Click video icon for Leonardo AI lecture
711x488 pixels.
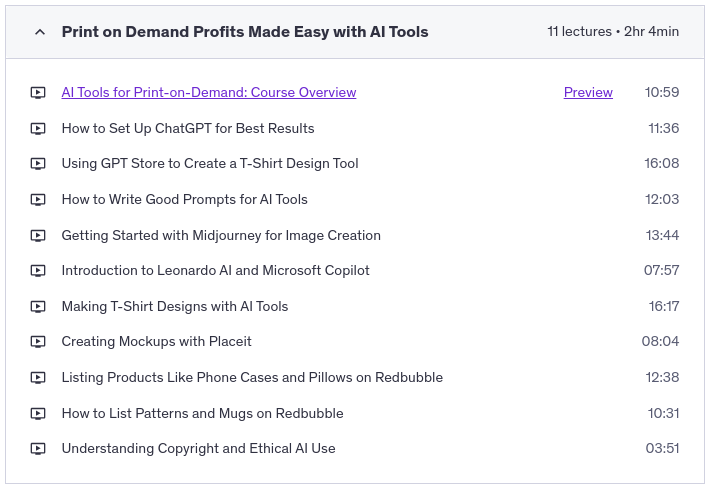tap(38, 271)
